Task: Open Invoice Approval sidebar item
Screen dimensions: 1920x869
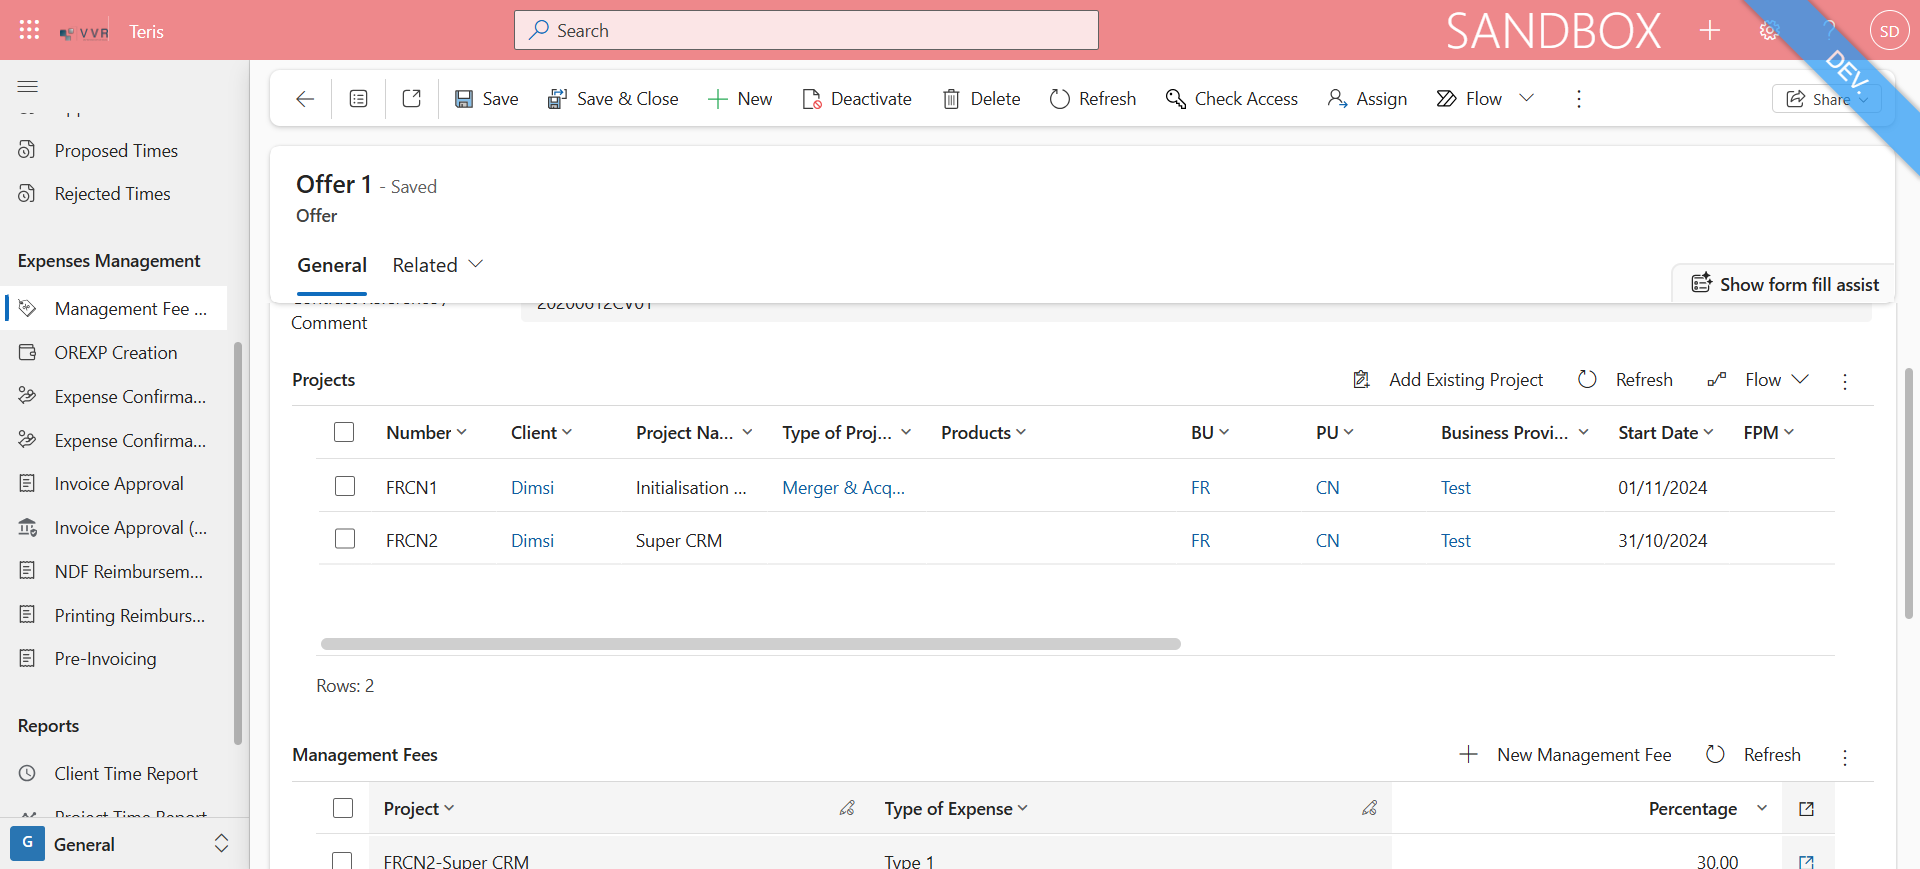Action: pos(119,484)
